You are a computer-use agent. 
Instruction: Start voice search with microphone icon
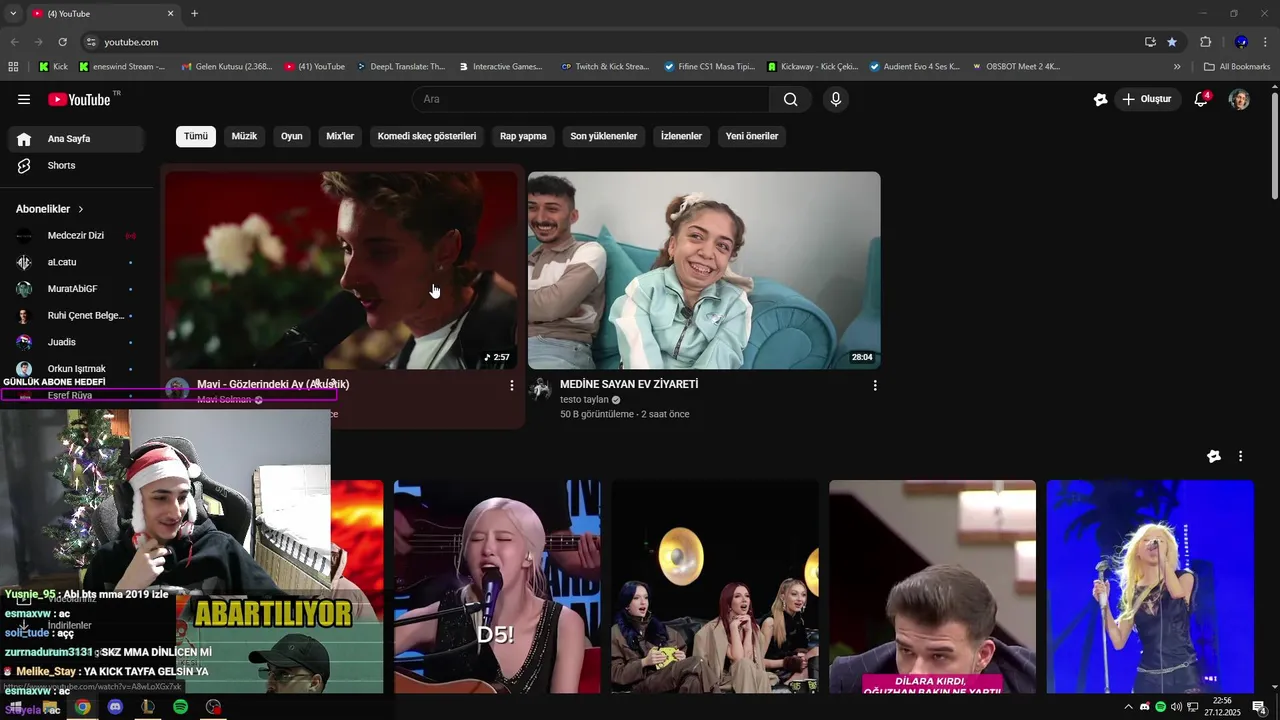(x=836, y=99)
